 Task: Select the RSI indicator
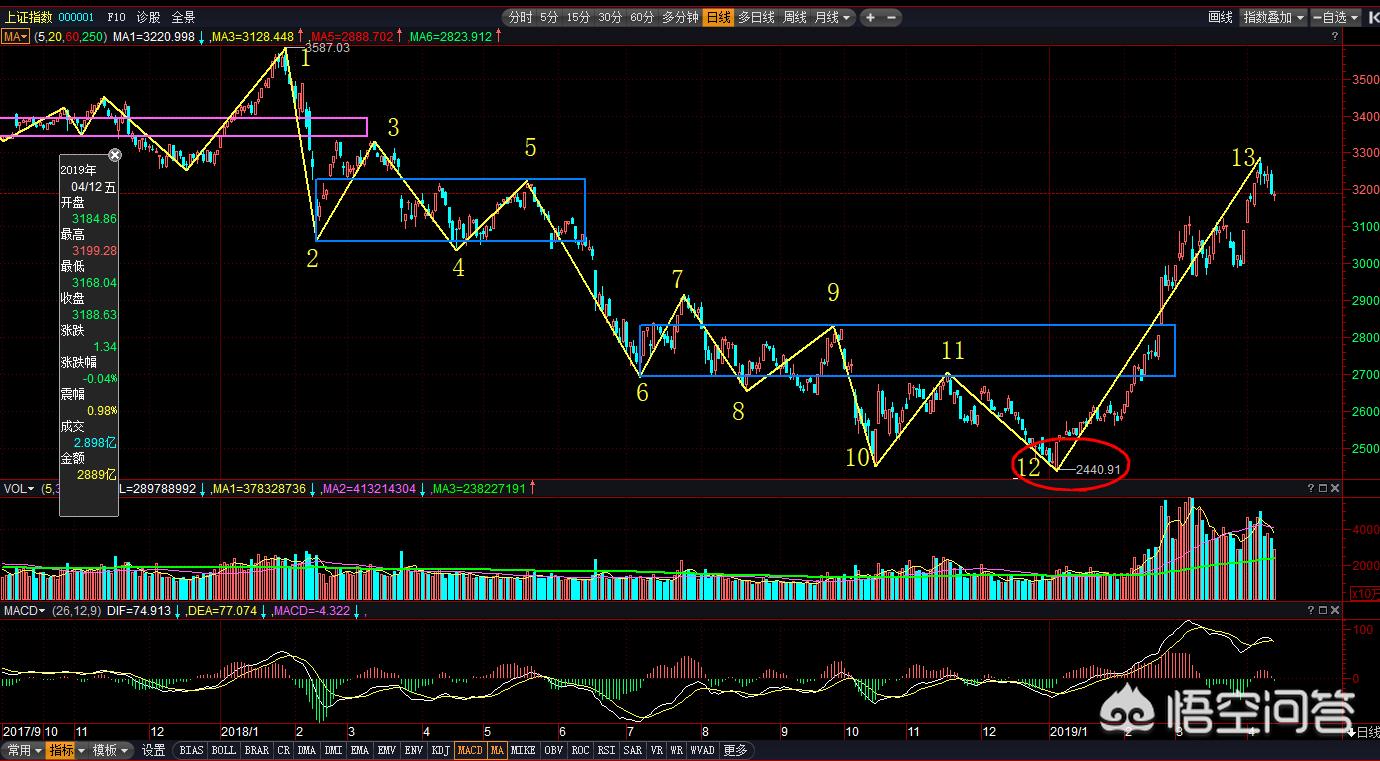(x=606, y=750)
